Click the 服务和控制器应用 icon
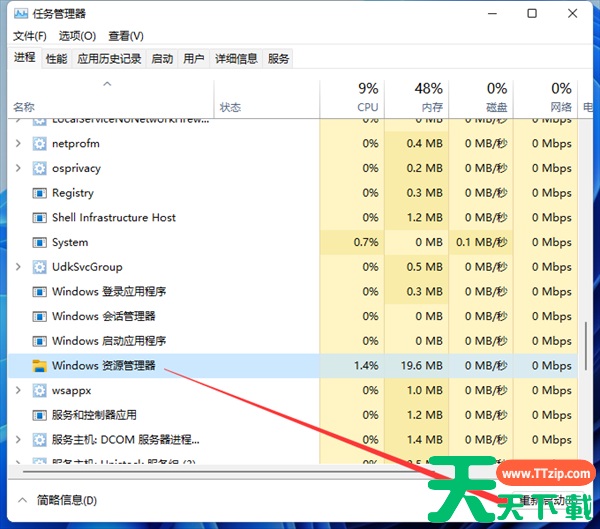The height and width of the screenshot is (529, 600). (39, 415)
